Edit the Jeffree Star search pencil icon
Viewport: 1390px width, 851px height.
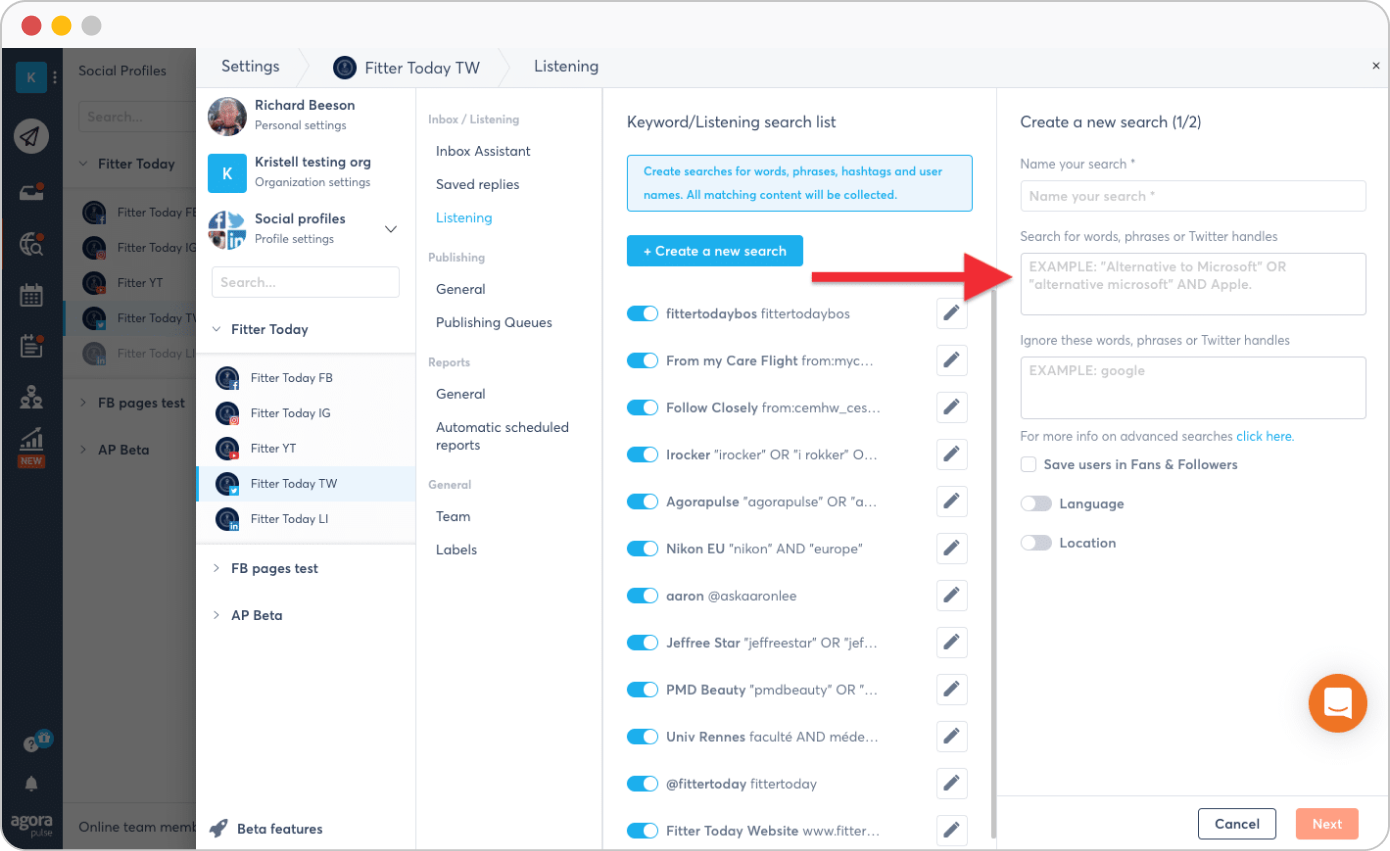point(952,643)
